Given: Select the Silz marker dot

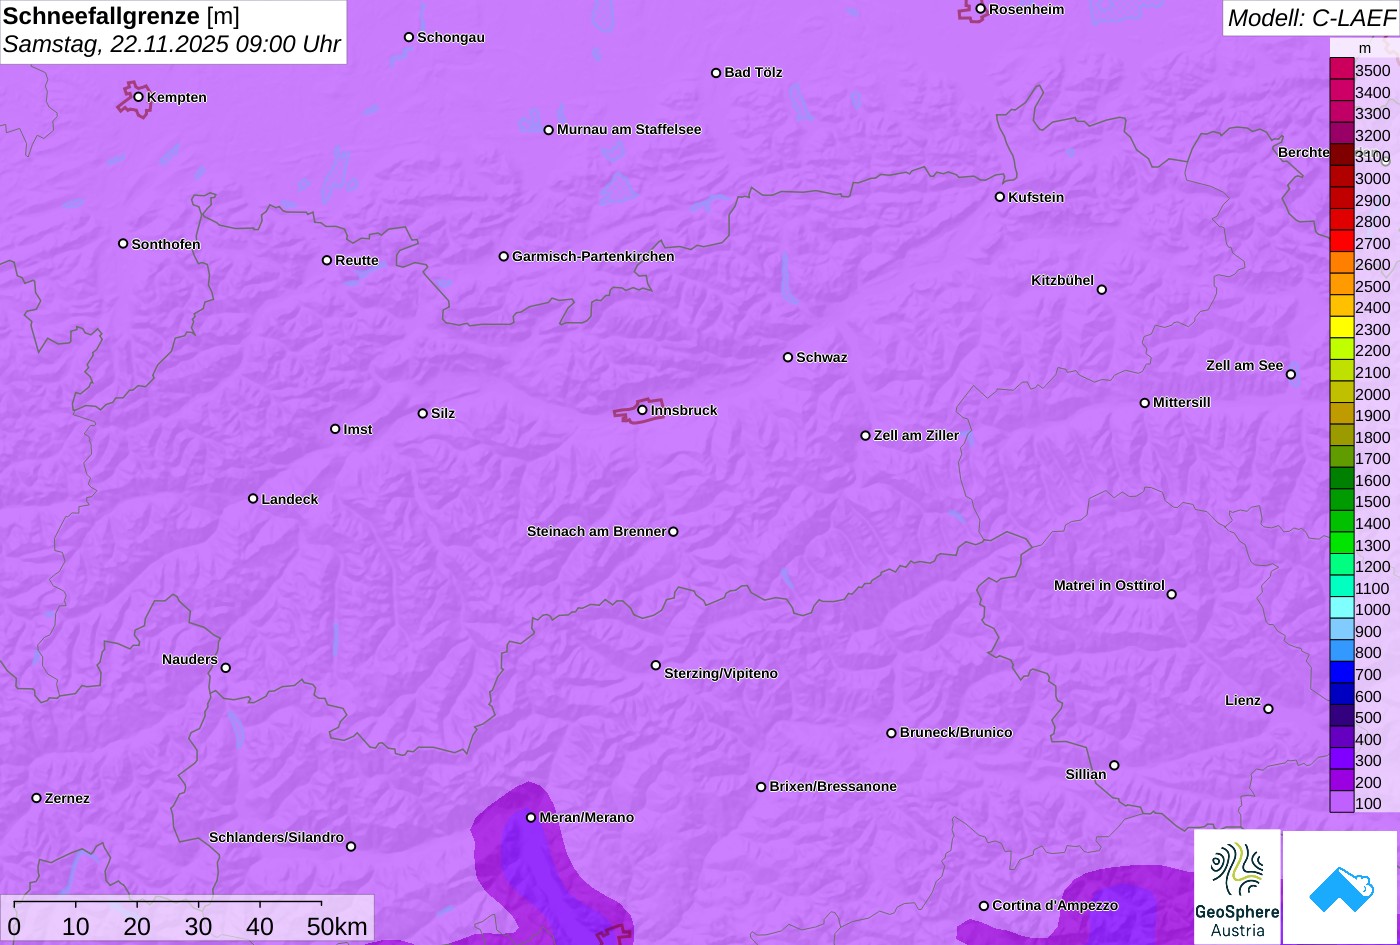Looking at the screenshot, I should pyautogui.click(x=423, y=414).
